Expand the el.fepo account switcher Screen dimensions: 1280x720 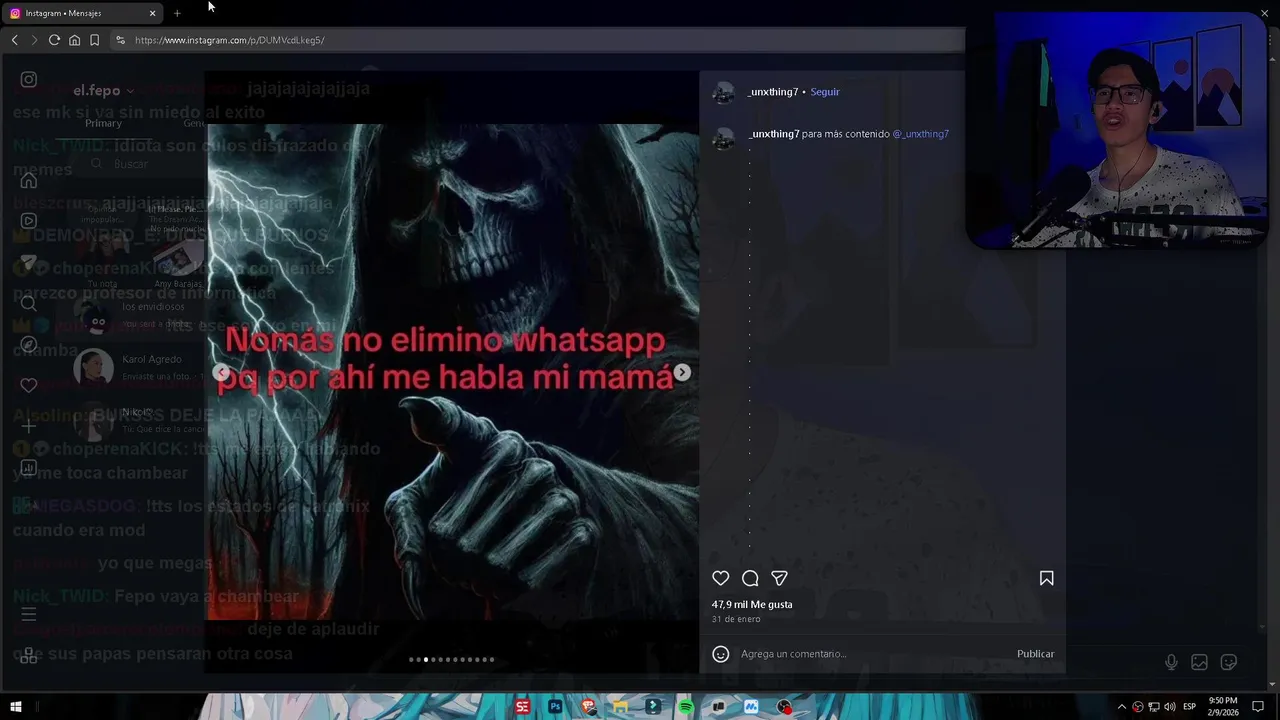pyautogui.click(x=103, y=91)
